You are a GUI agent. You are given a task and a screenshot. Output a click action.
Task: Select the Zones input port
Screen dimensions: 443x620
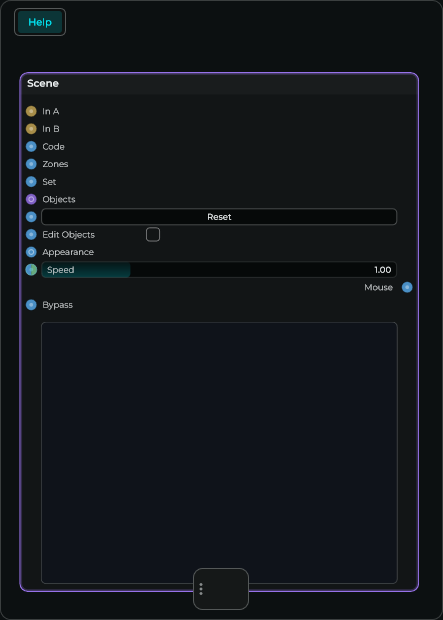(x=31, y=164)
